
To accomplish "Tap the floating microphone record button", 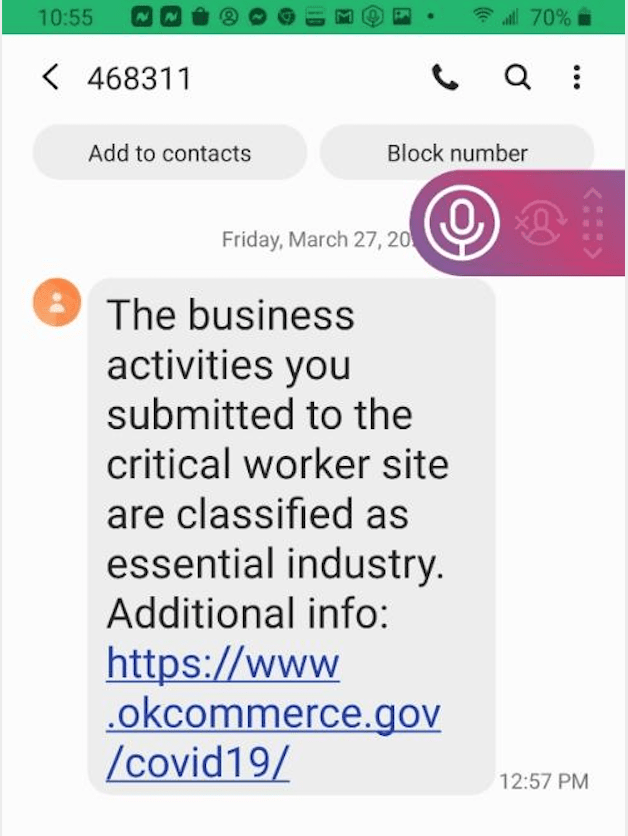I will [461, 223].
